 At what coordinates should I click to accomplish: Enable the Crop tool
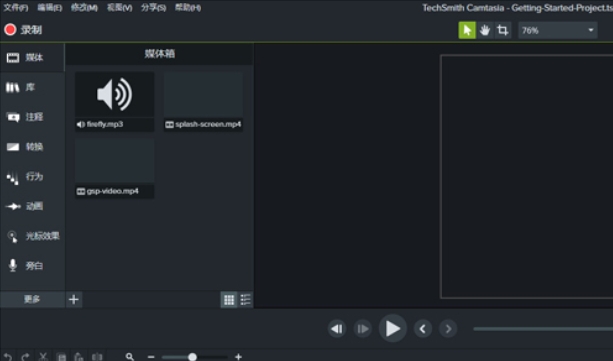click(502, 31)
